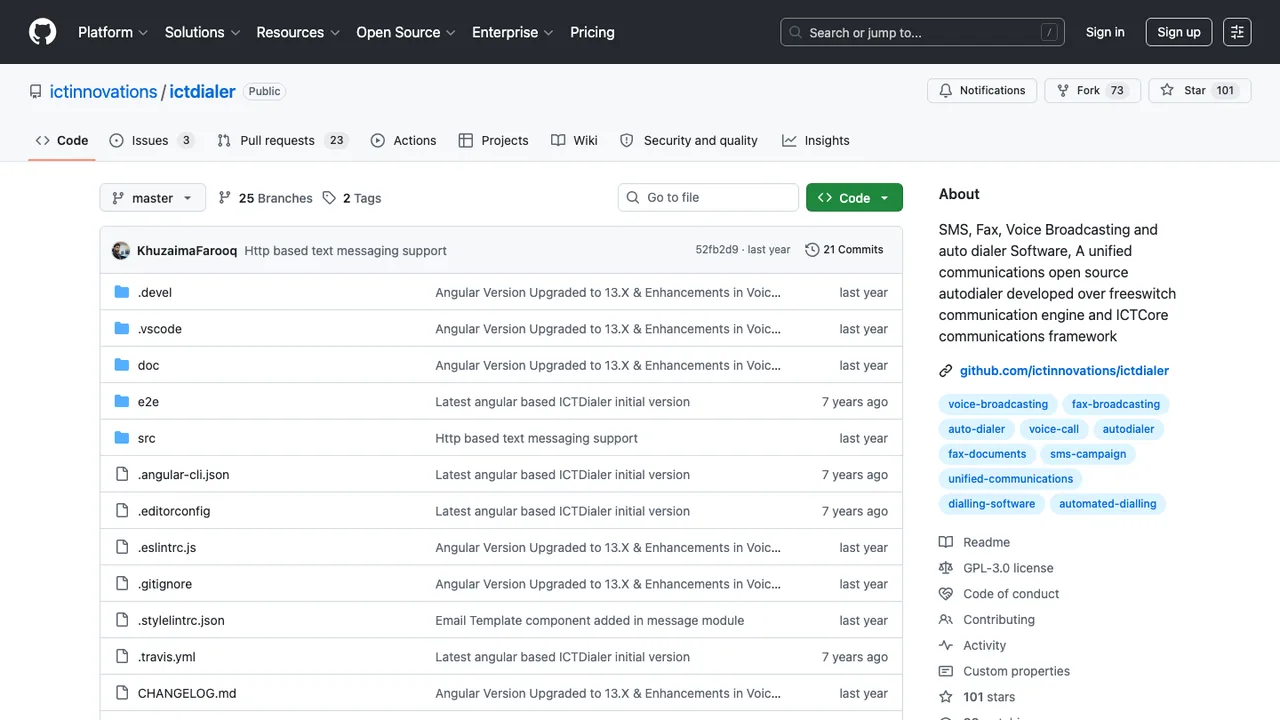Click the e2e folder icon

click(122, 402)
